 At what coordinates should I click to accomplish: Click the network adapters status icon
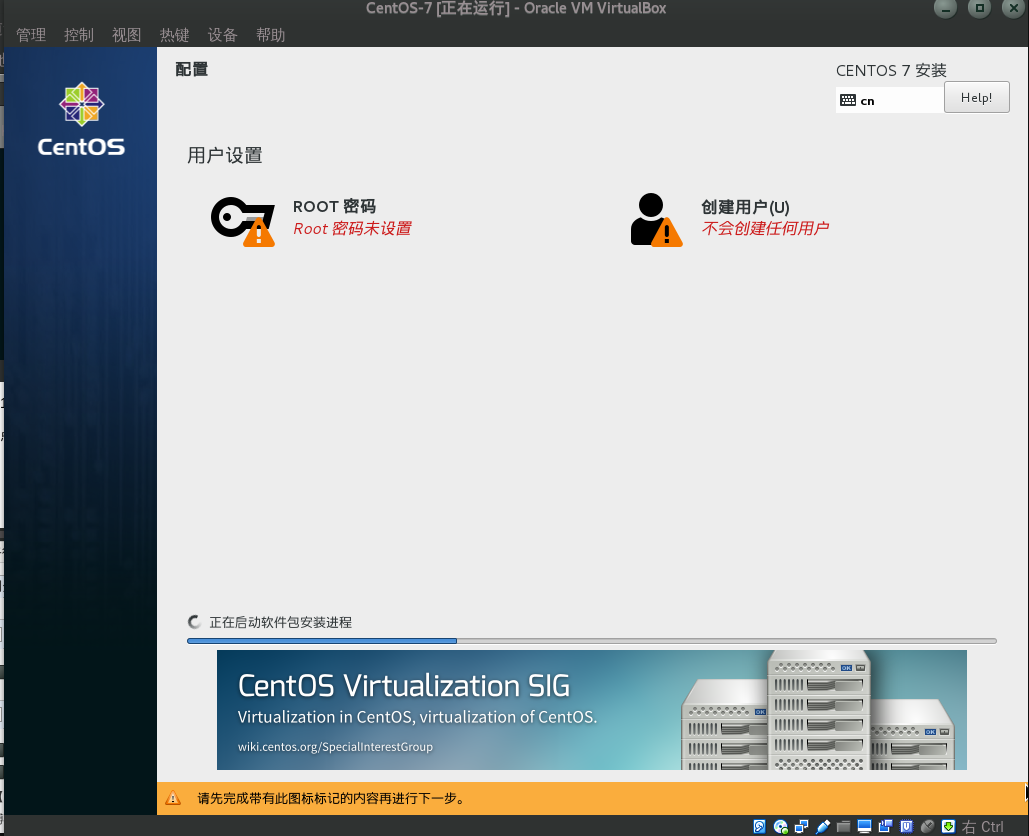click(x=801, y=827)
